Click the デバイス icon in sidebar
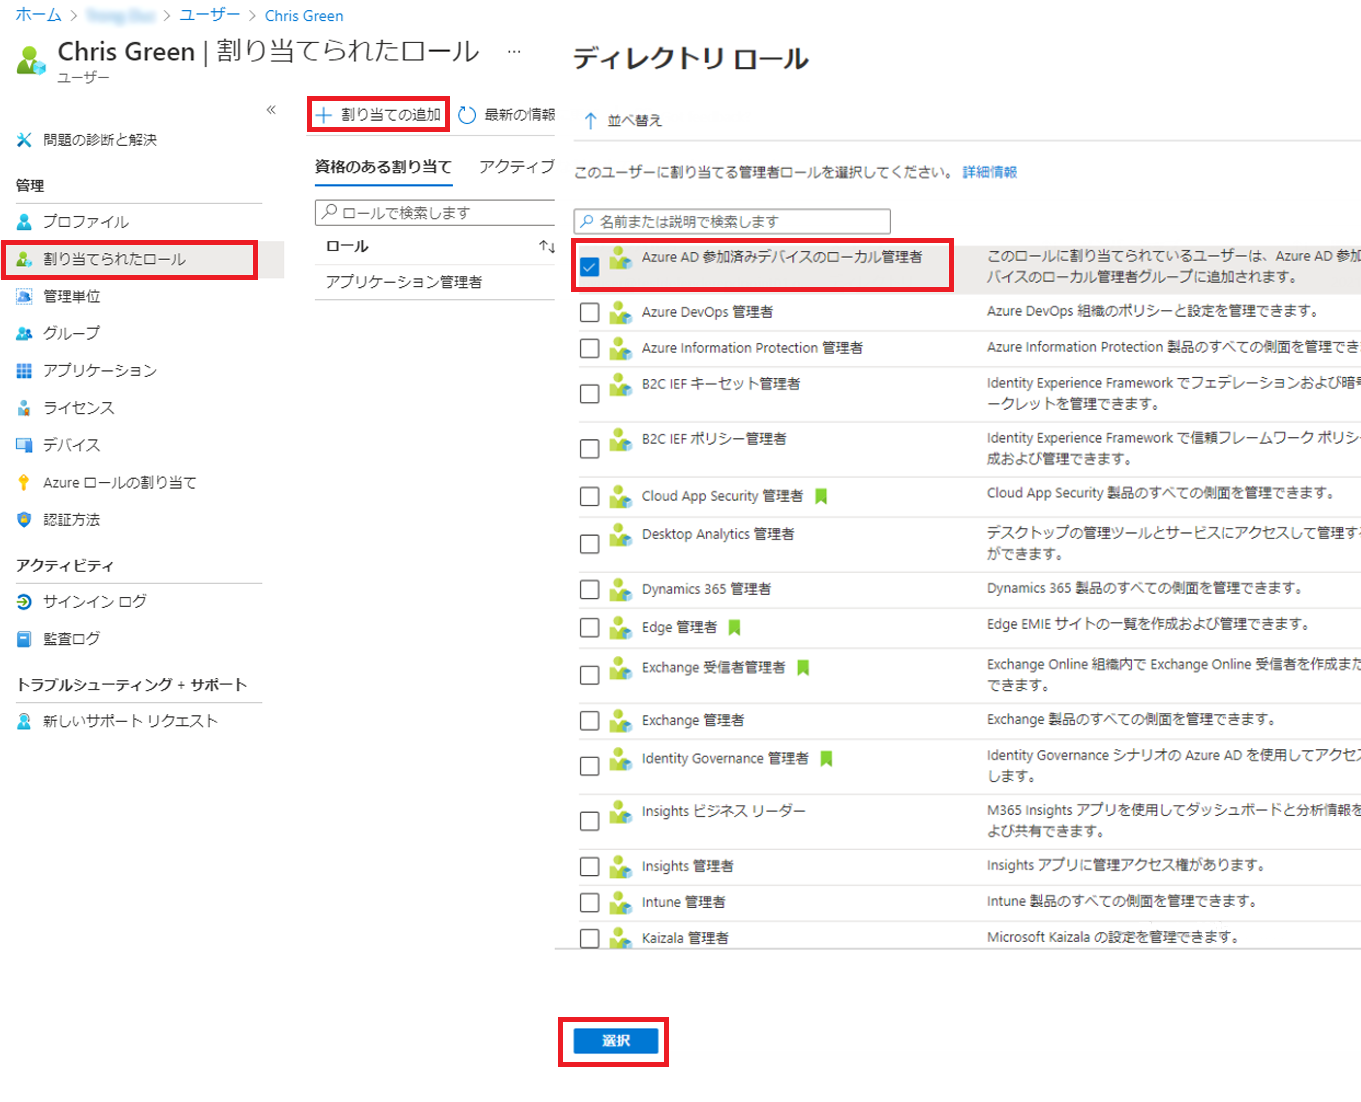The image size is (1361, 1102). [24, 445]
